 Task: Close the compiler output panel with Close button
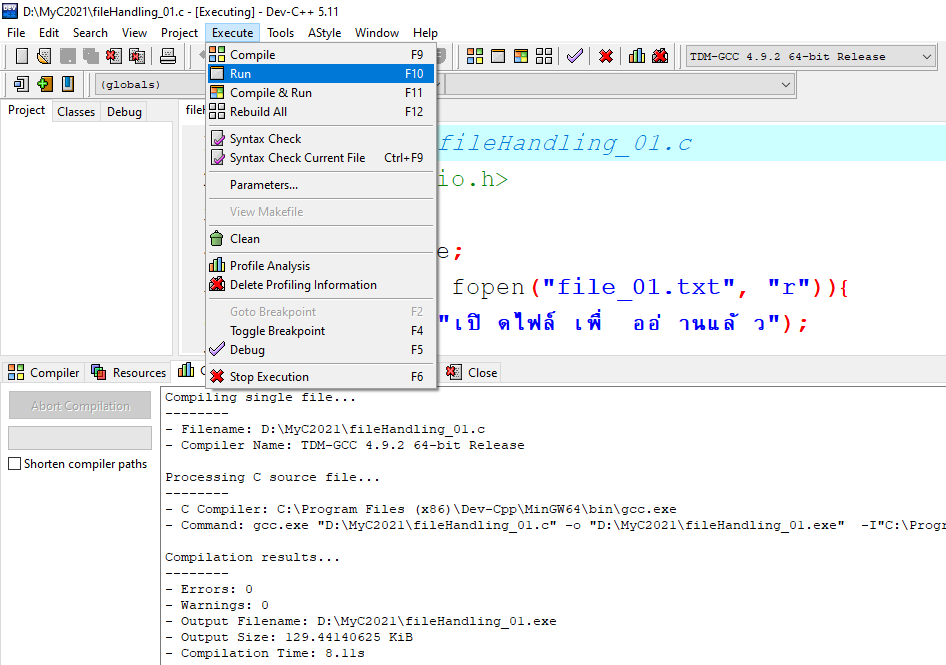pyautogui.click(x=471, y=371)
